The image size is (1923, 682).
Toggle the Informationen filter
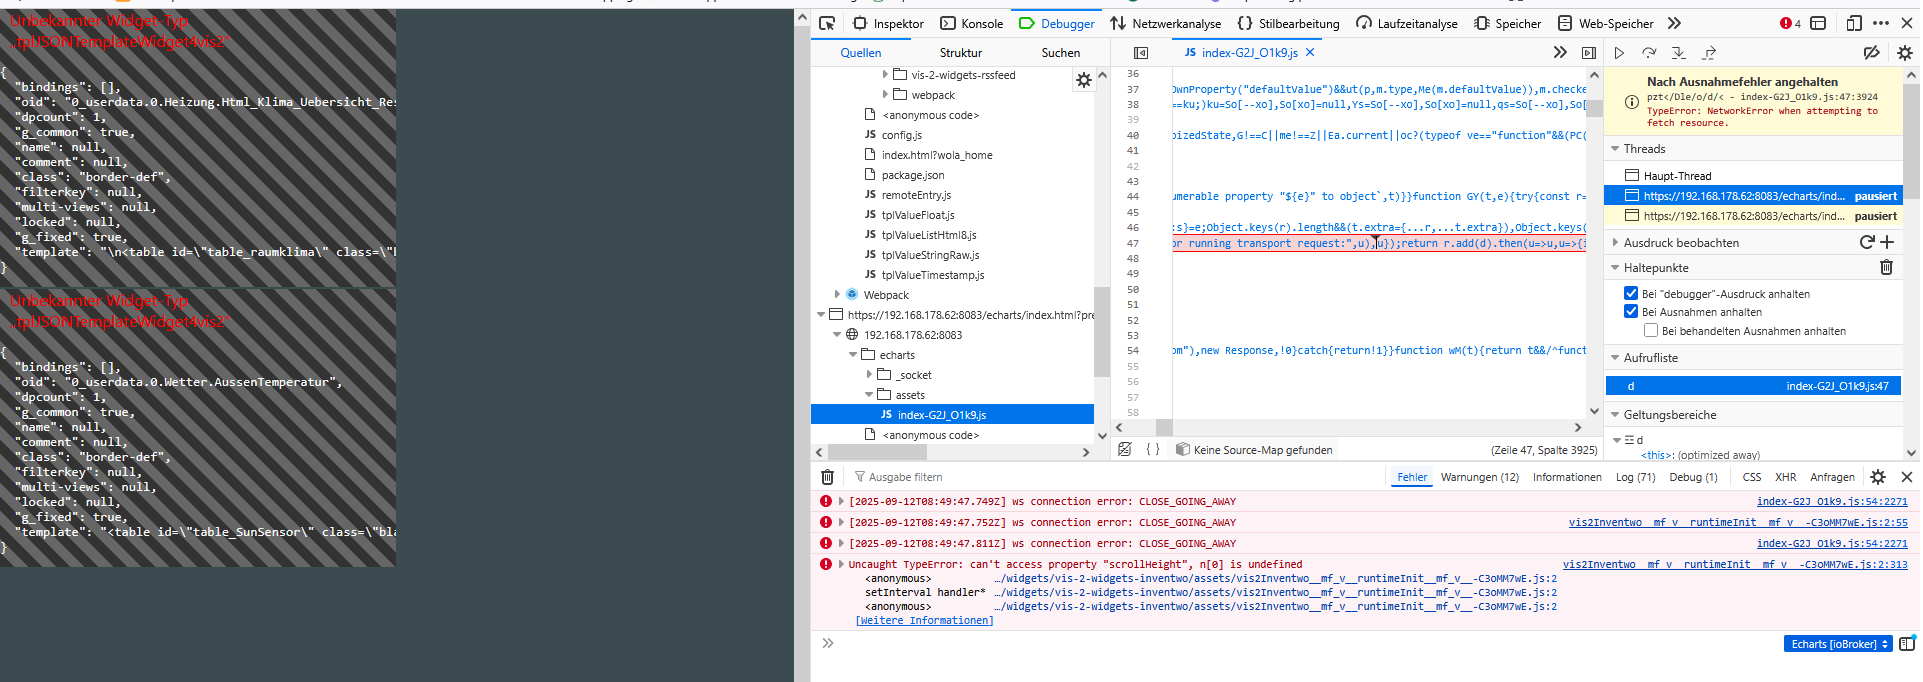coord(1567,477)
